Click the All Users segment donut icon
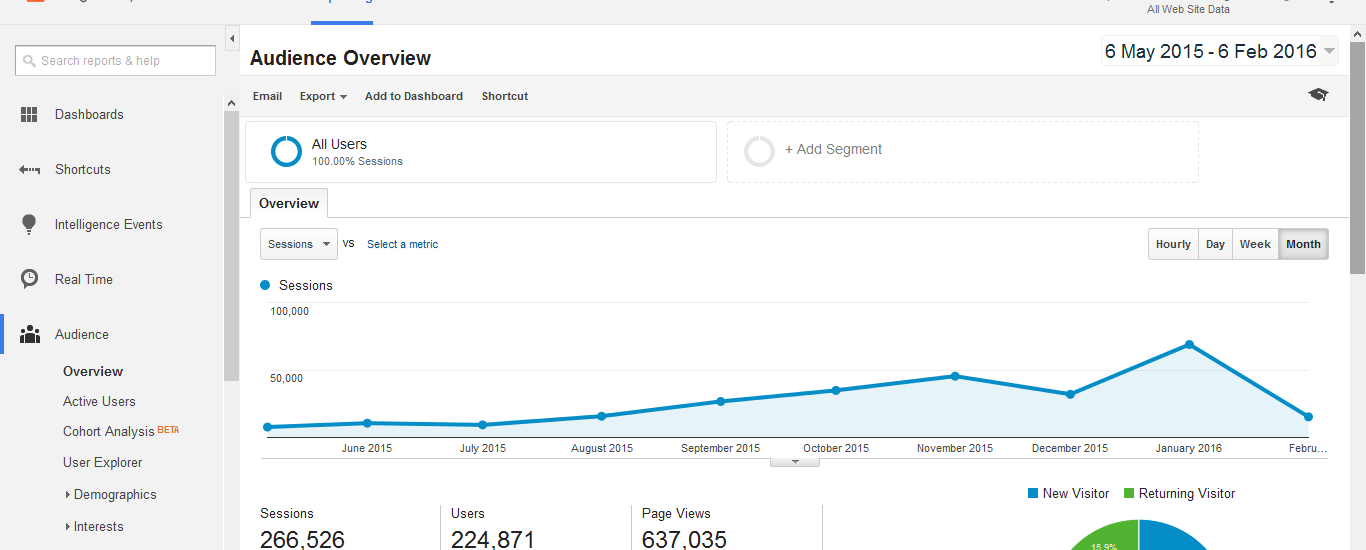Viewport: 1366px width, 550px height. (286, 151)
